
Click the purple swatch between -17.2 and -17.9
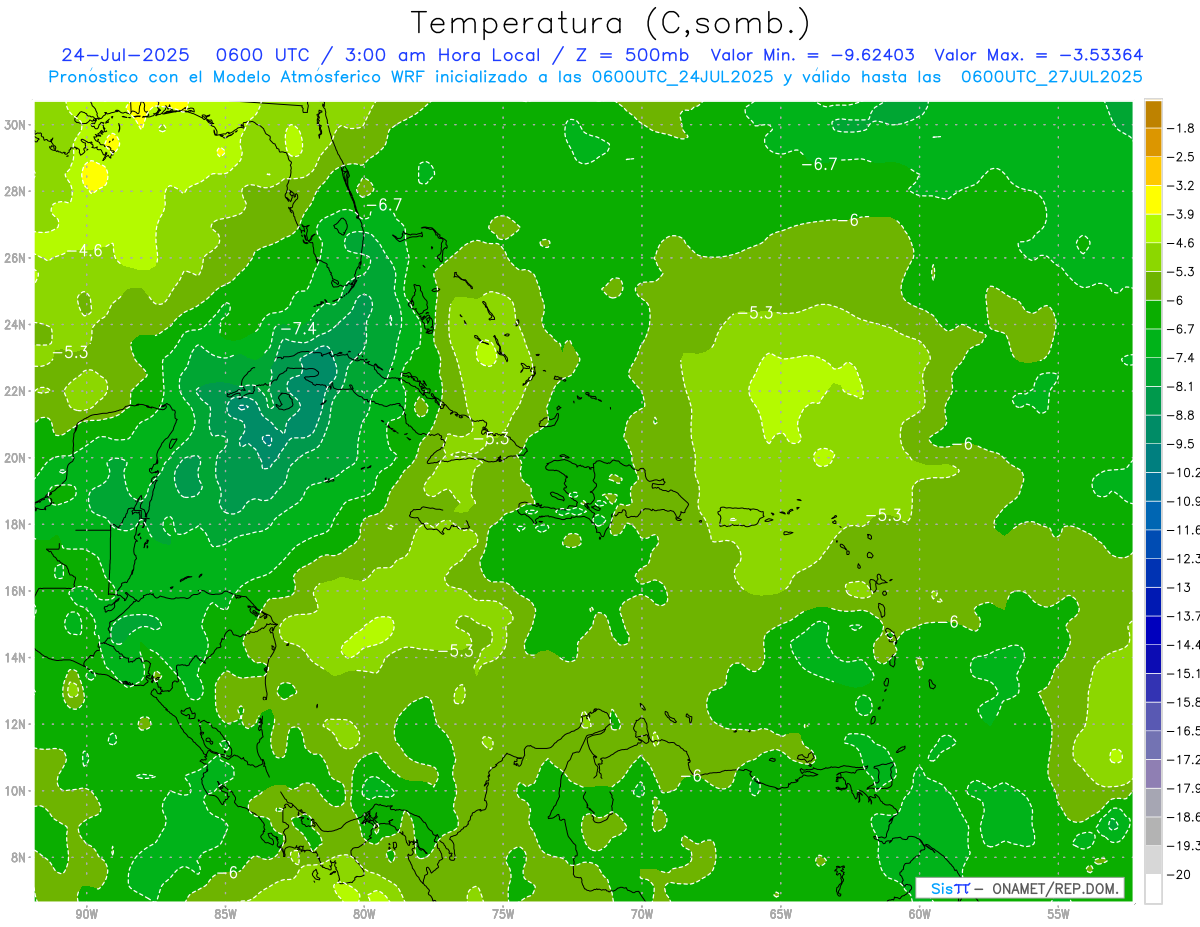coord(1153,774)
